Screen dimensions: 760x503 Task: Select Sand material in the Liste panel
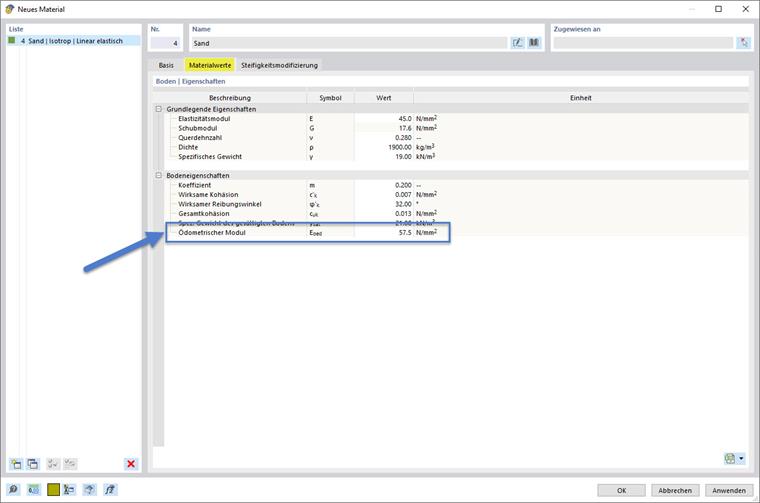74,41
